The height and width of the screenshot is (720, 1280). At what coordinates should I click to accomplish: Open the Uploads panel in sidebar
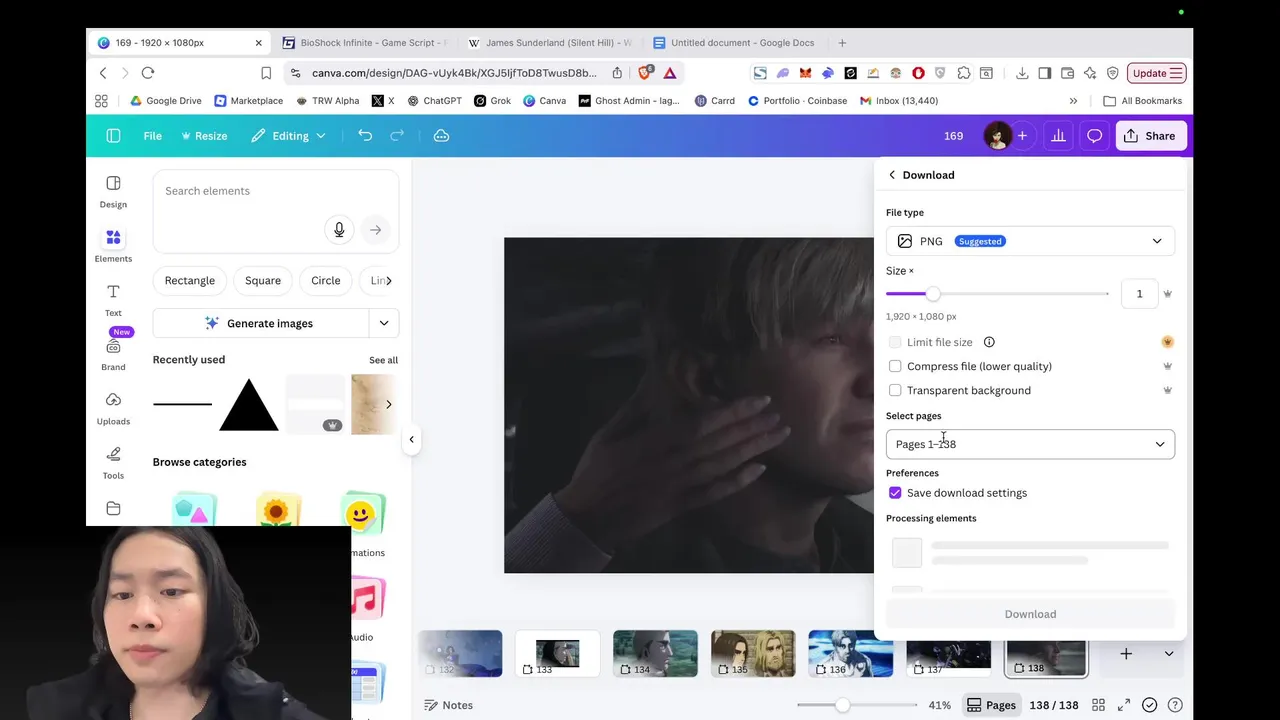coord(113,408)
